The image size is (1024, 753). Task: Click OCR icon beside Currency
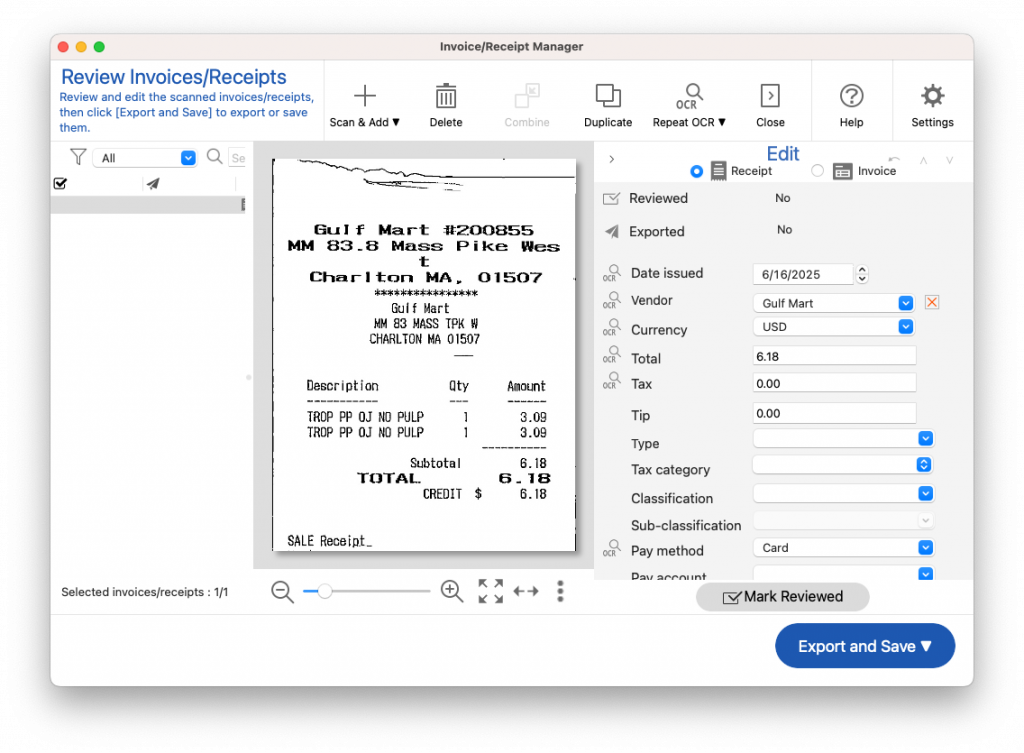coord(612,328)
